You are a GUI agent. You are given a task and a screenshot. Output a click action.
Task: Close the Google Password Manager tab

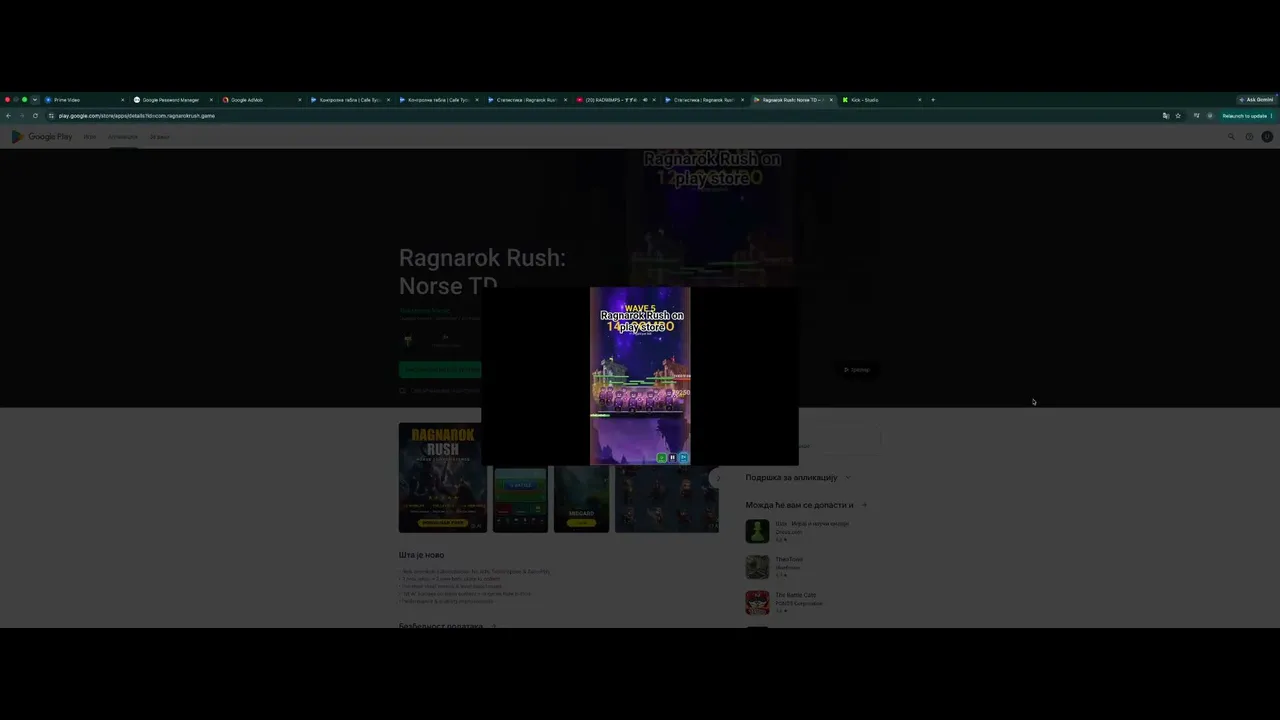211,100
